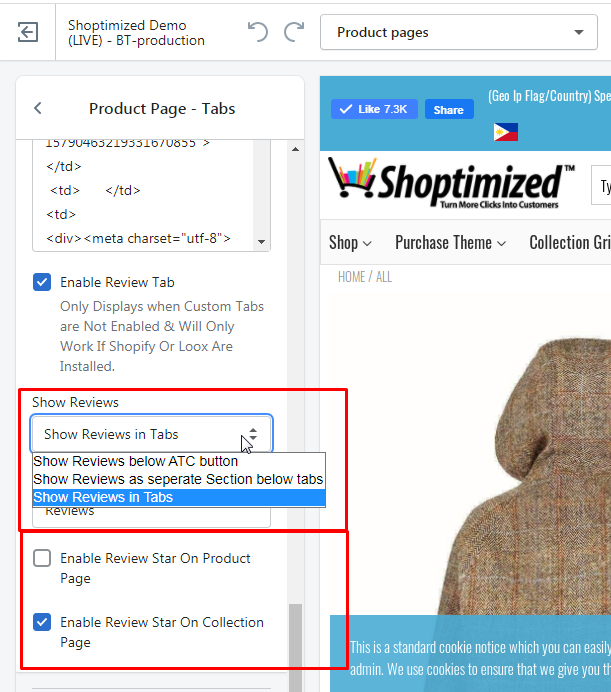Uncheck Enable Review Star On Collection Page

click(x=42, y=622)
